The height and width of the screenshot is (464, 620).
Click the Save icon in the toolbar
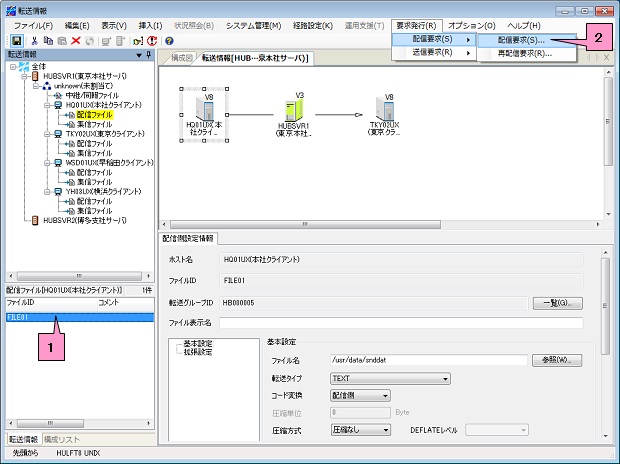[x=17, y=40]
